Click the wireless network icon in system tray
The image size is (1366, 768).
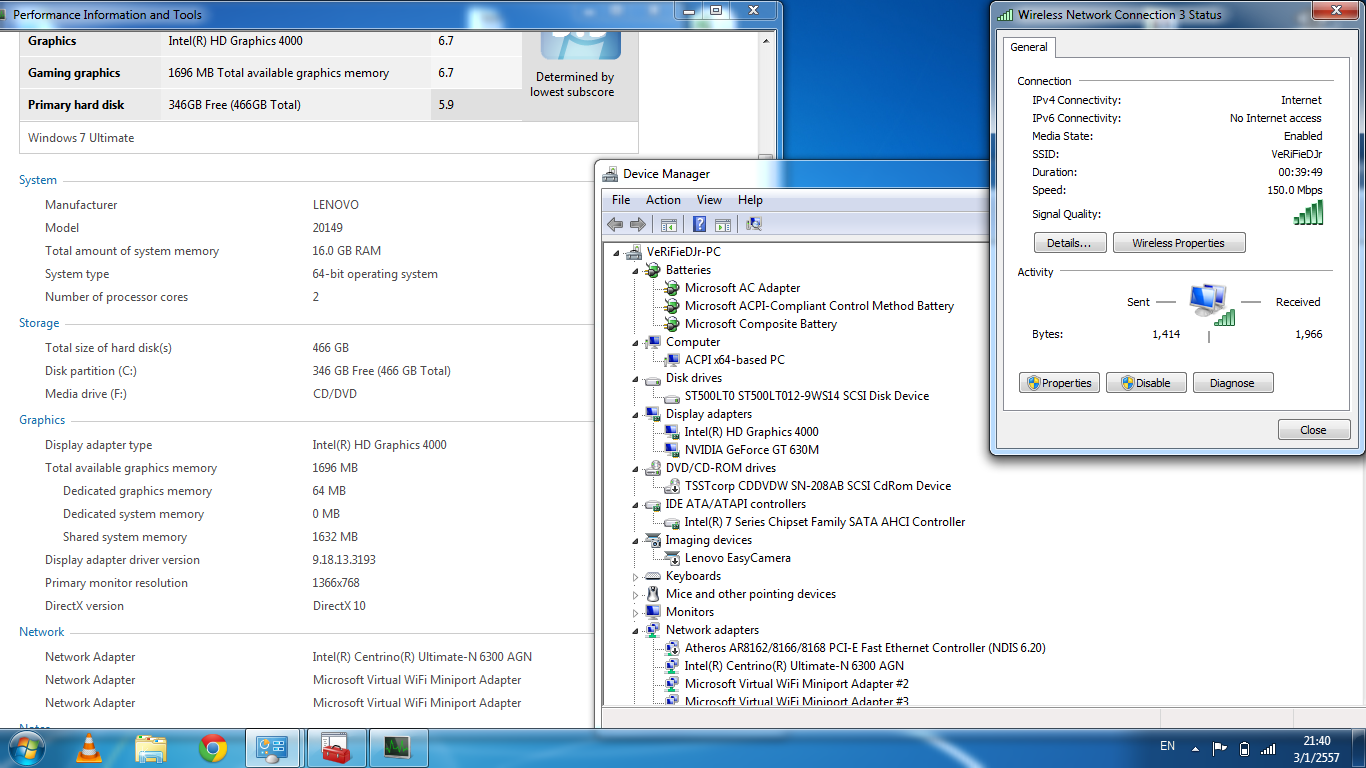tap(1268, 748)
